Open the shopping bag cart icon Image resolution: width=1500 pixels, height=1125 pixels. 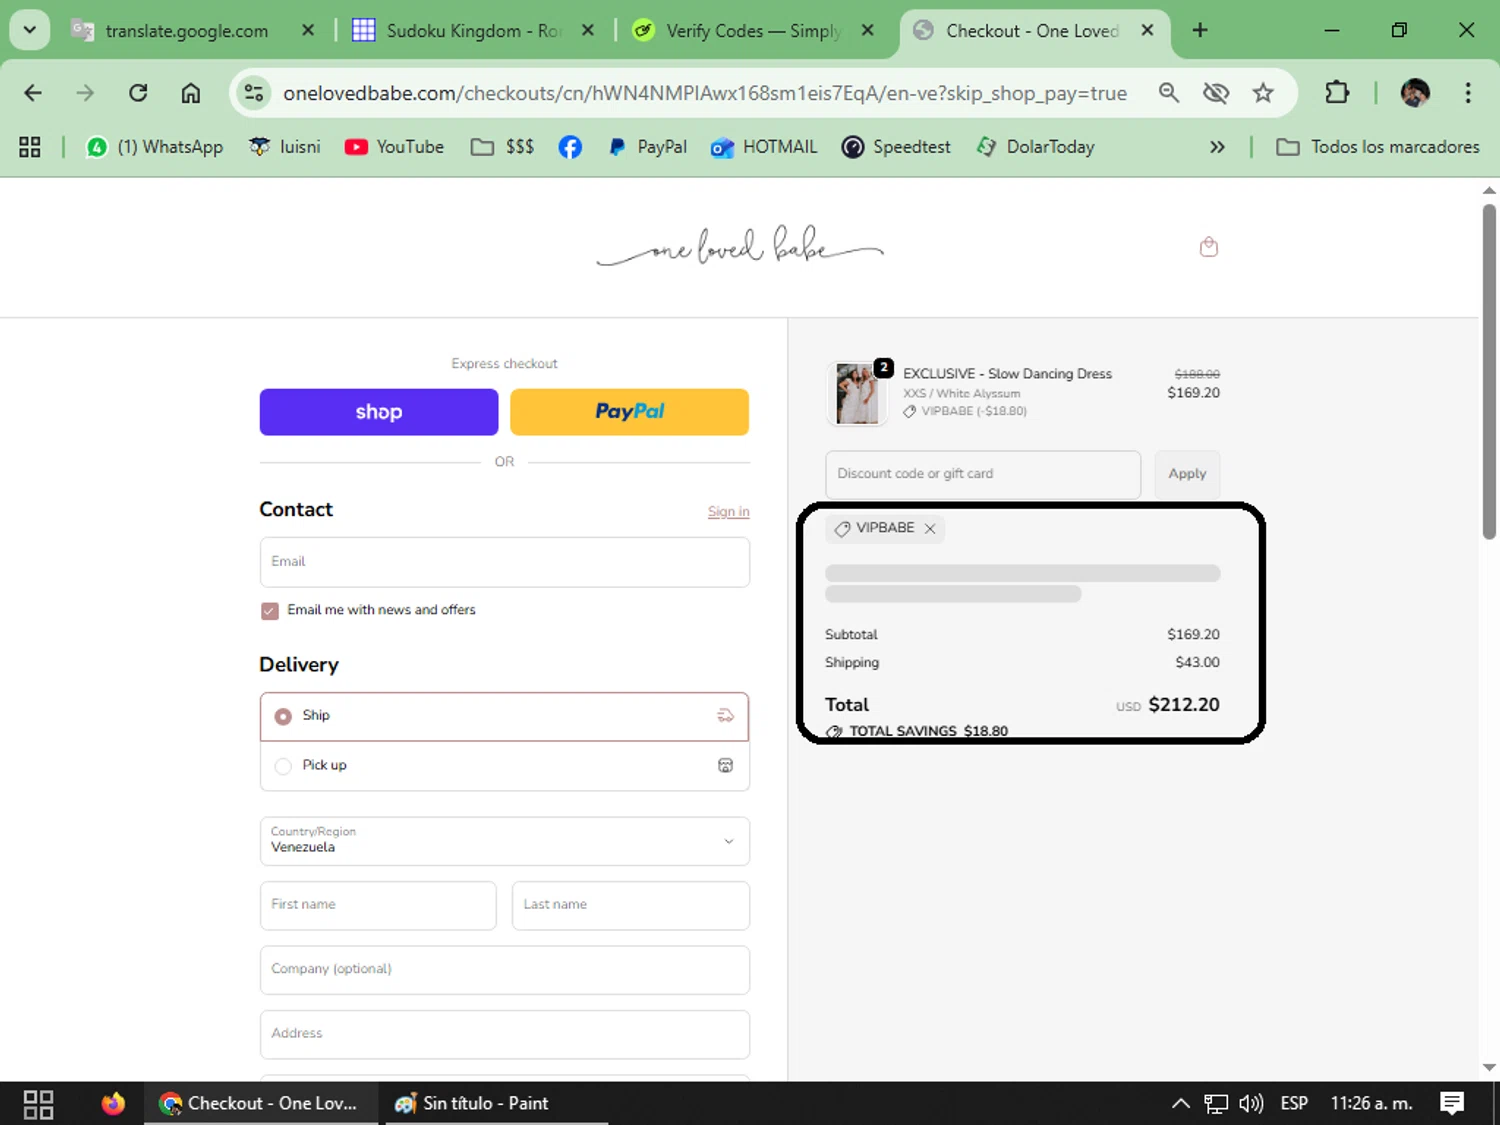point(1208,247)
